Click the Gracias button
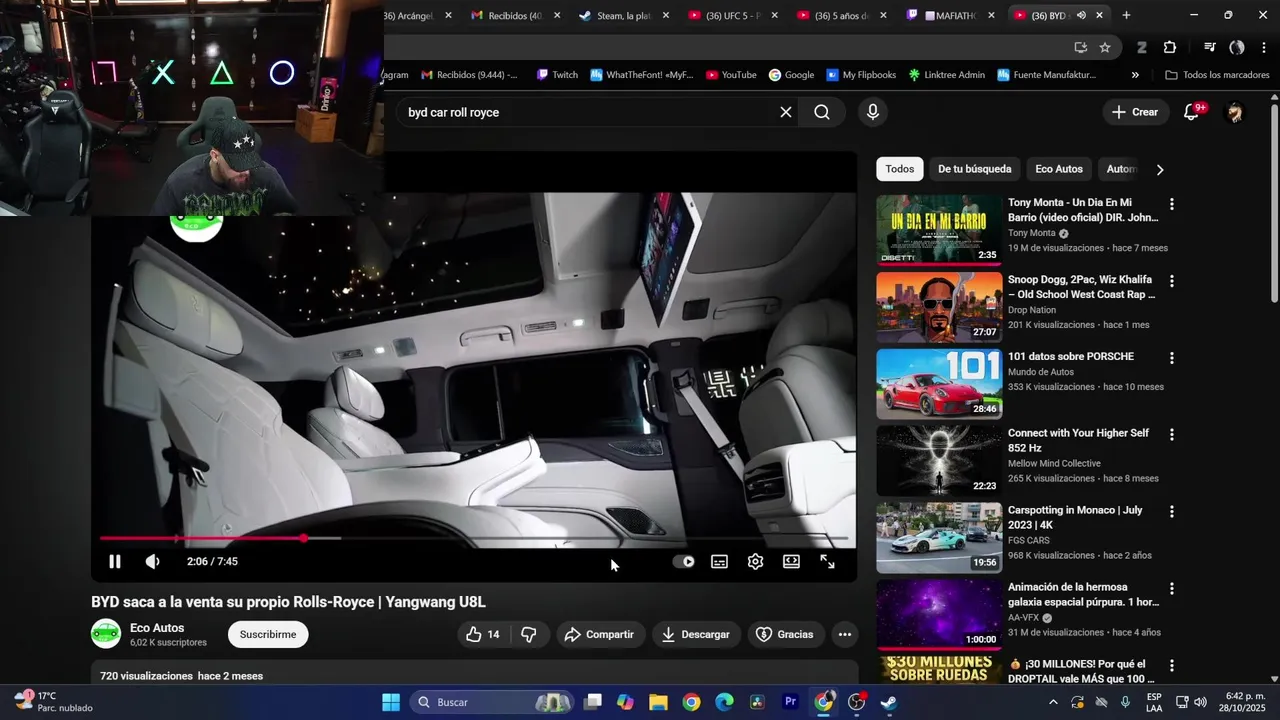Viewport: 1280px width, 720px height. (785, 634)
